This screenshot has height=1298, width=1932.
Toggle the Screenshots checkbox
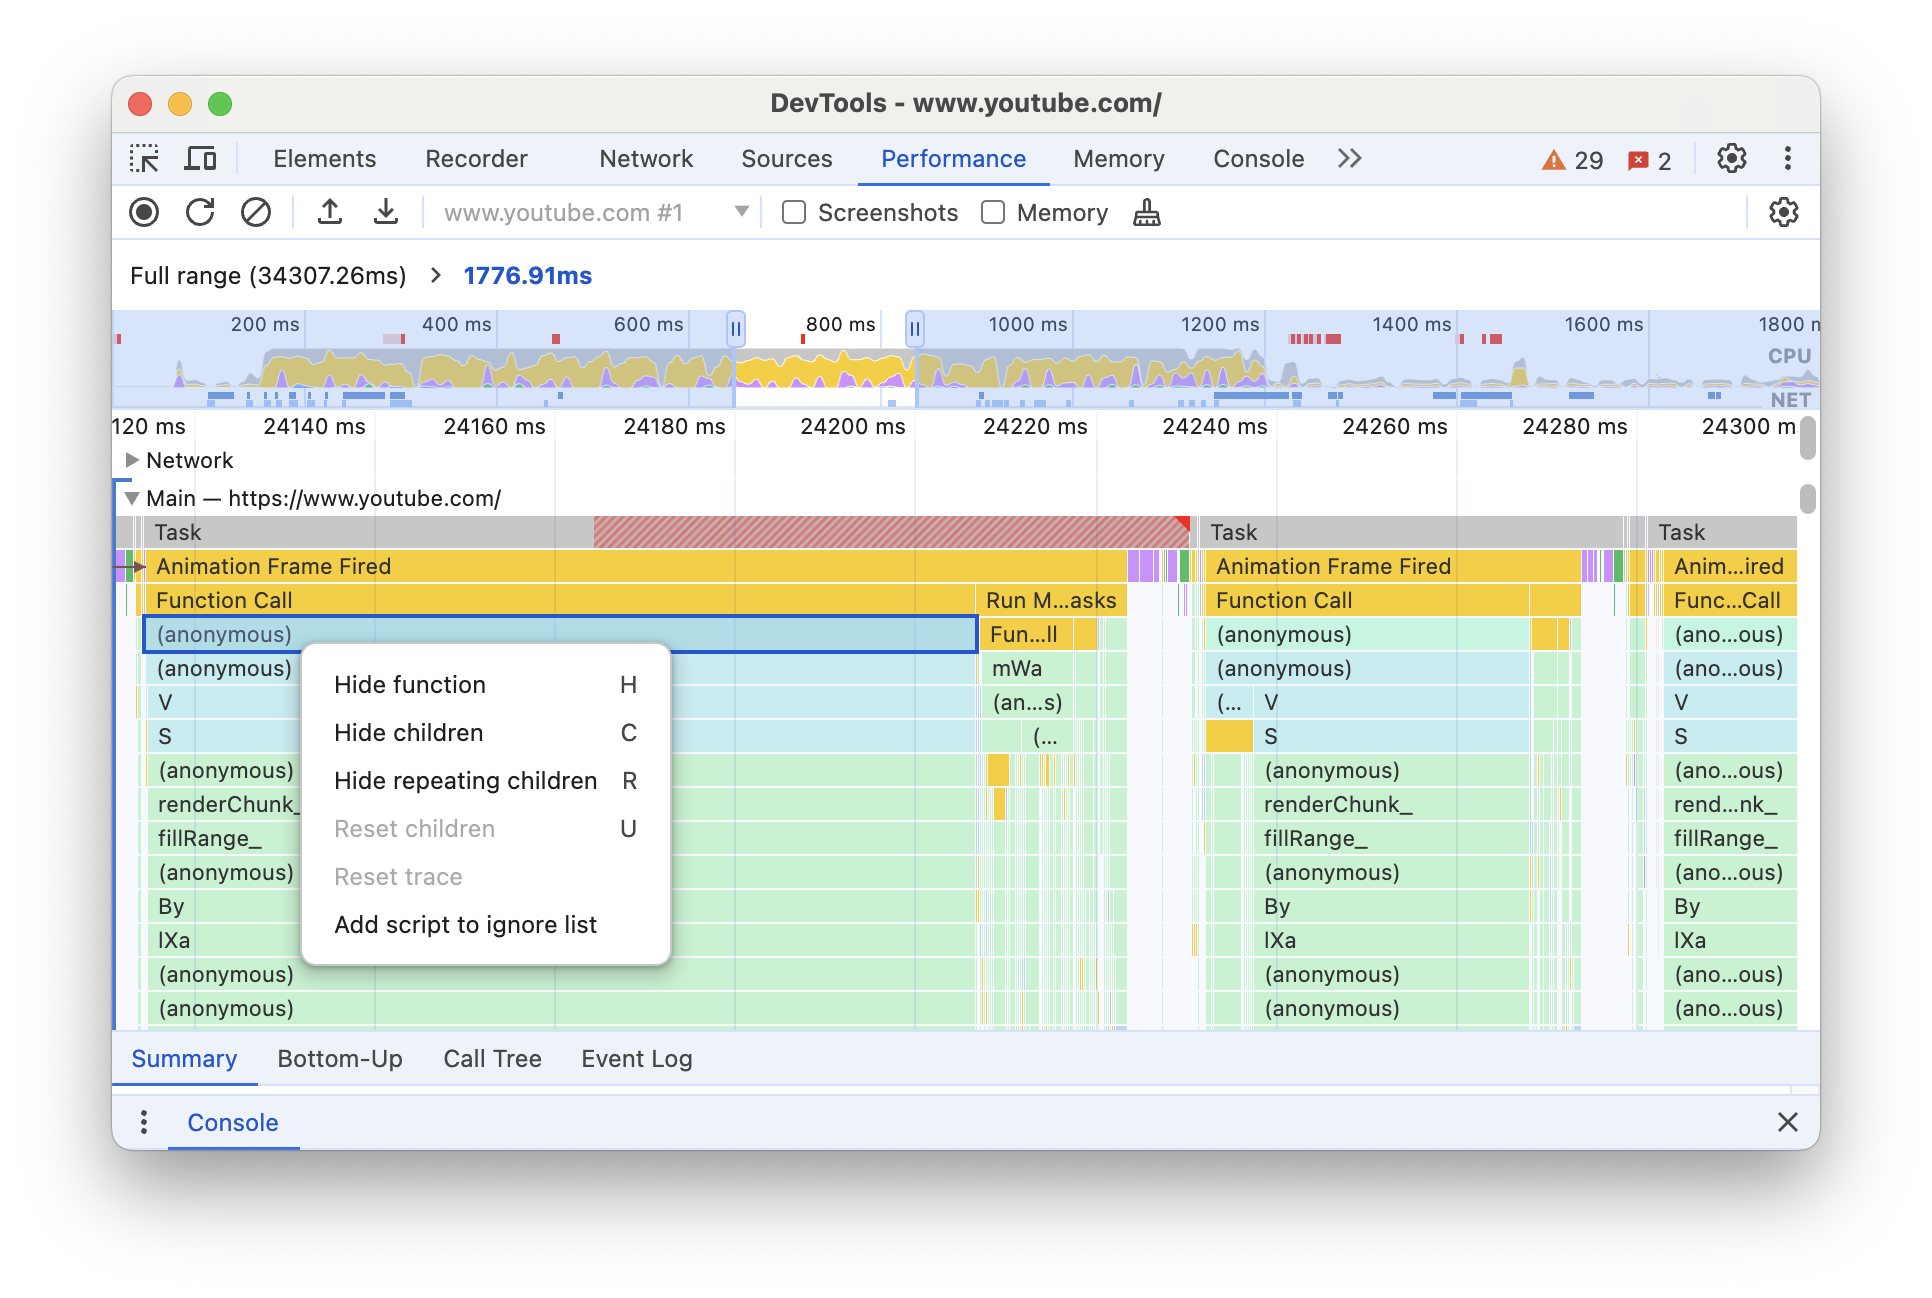794,213
